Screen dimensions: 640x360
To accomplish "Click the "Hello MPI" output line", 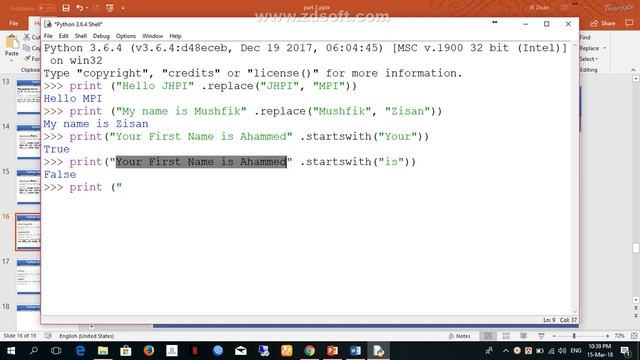I will click(73, 98).
